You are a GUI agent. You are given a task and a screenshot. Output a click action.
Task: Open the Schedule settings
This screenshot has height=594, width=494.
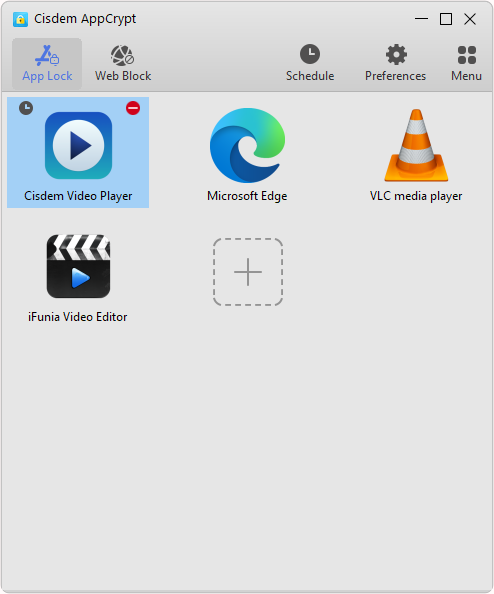[310, 64]
